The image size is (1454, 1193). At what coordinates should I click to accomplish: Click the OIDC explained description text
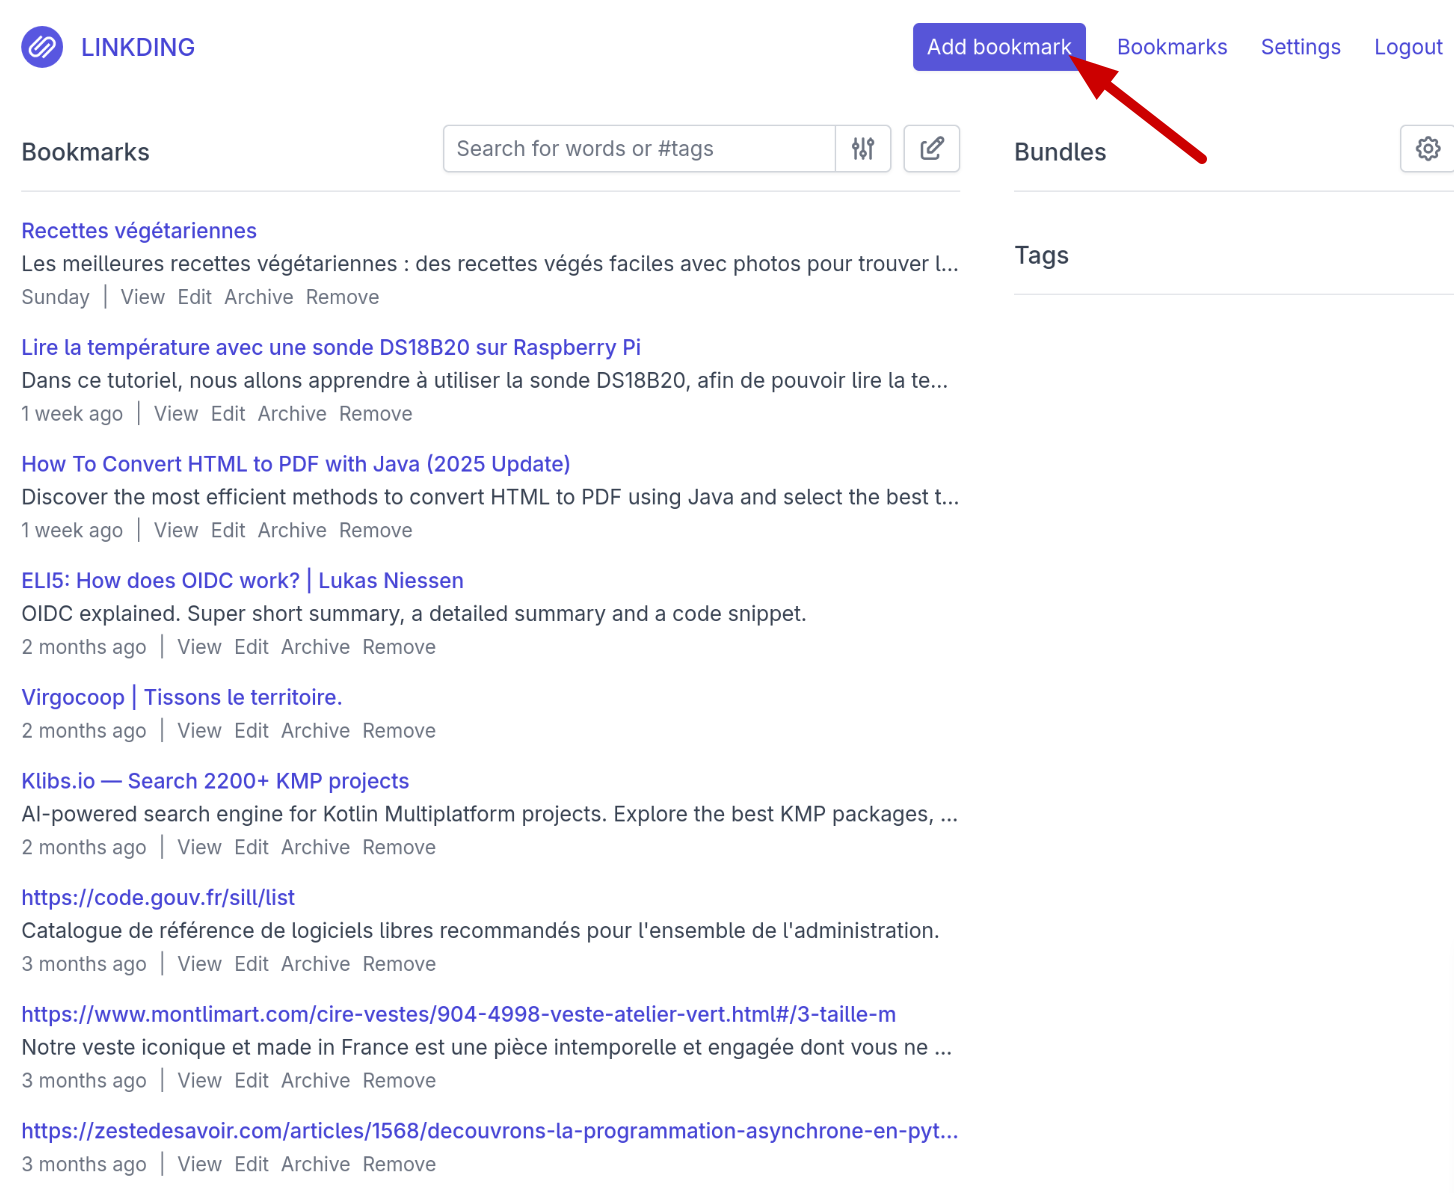click(414, 614)
